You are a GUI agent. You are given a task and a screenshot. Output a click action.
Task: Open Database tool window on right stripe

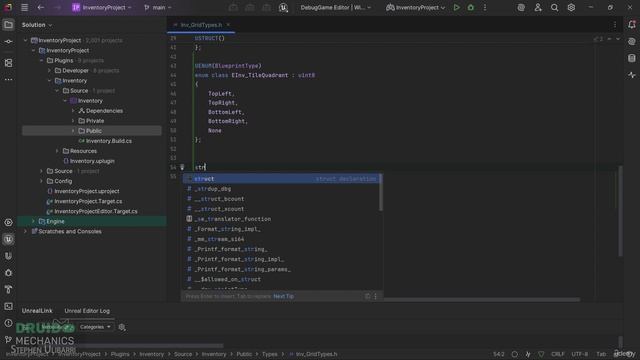632,58
